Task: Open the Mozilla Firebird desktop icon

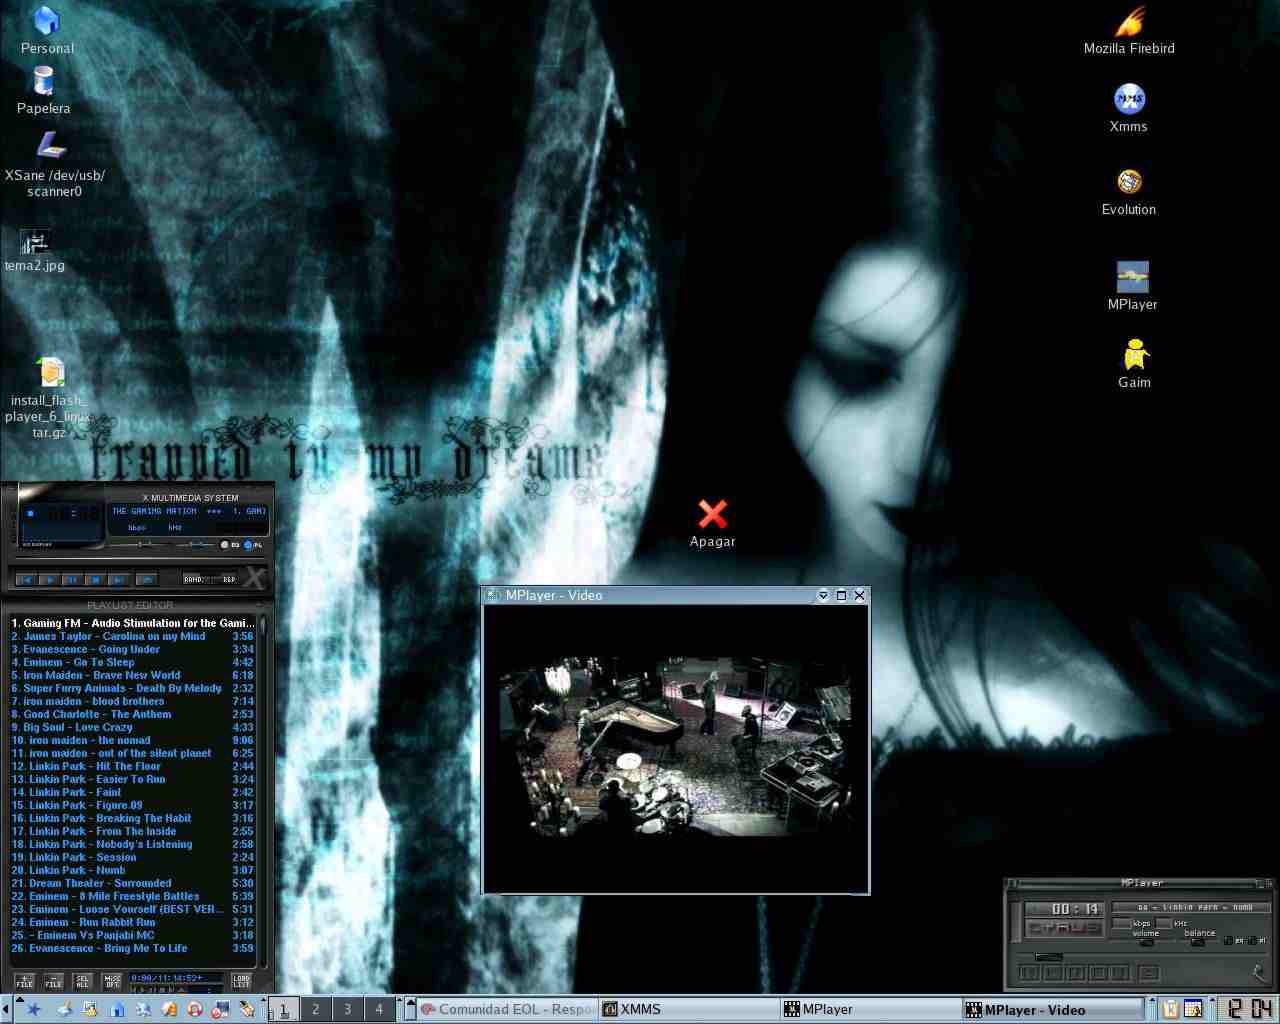Action: pos(1129,24)
